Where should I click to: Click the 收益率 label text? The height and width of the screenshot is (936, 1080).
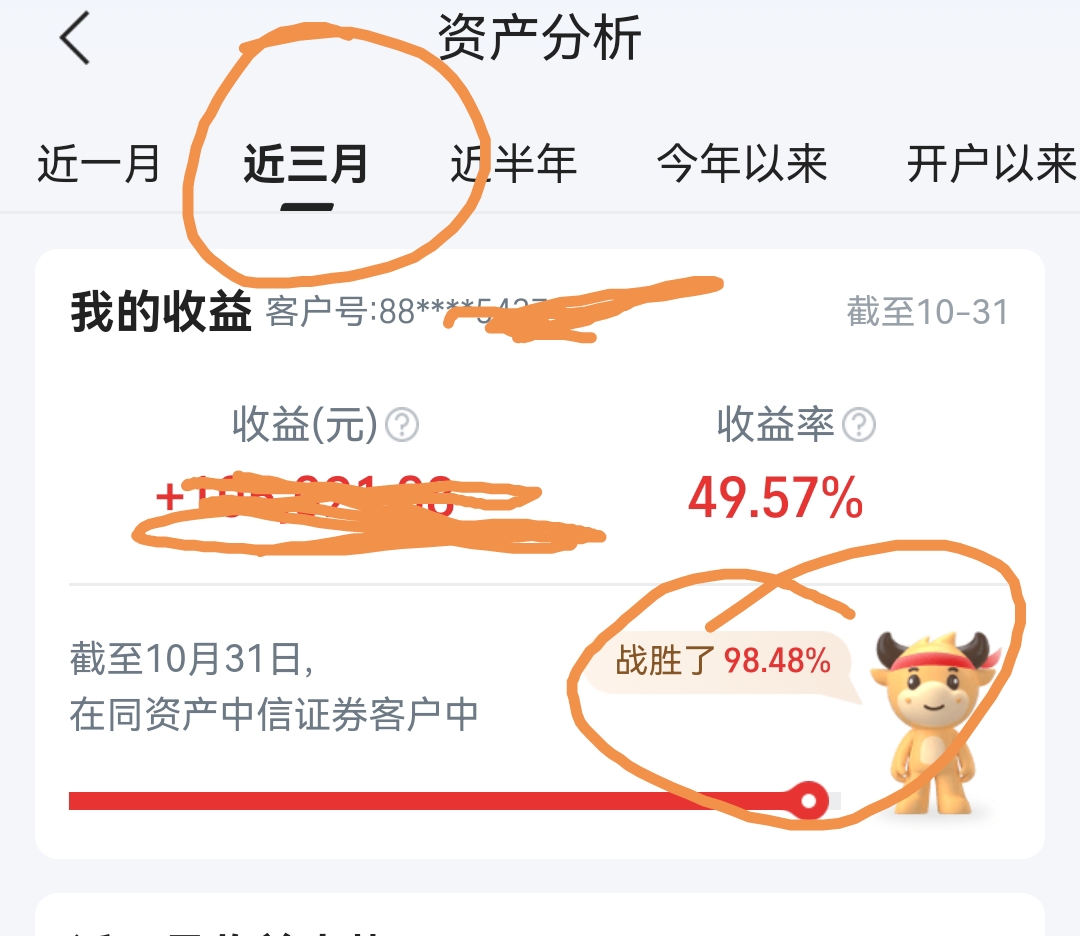point(776,424)
